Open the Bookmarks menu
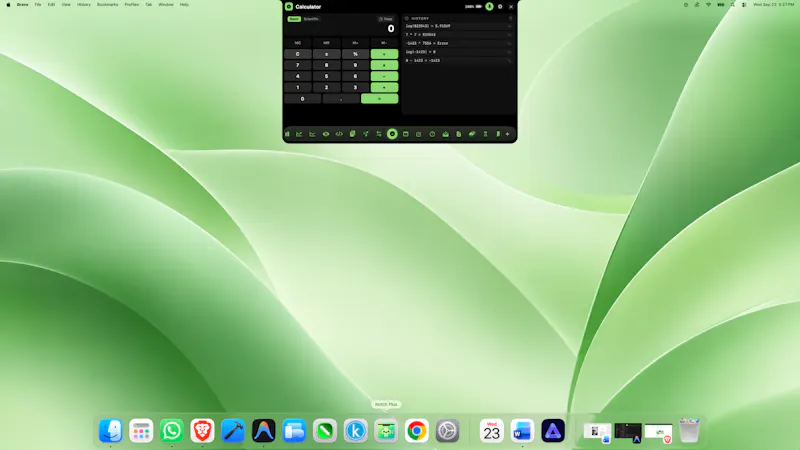 point(107,5)
